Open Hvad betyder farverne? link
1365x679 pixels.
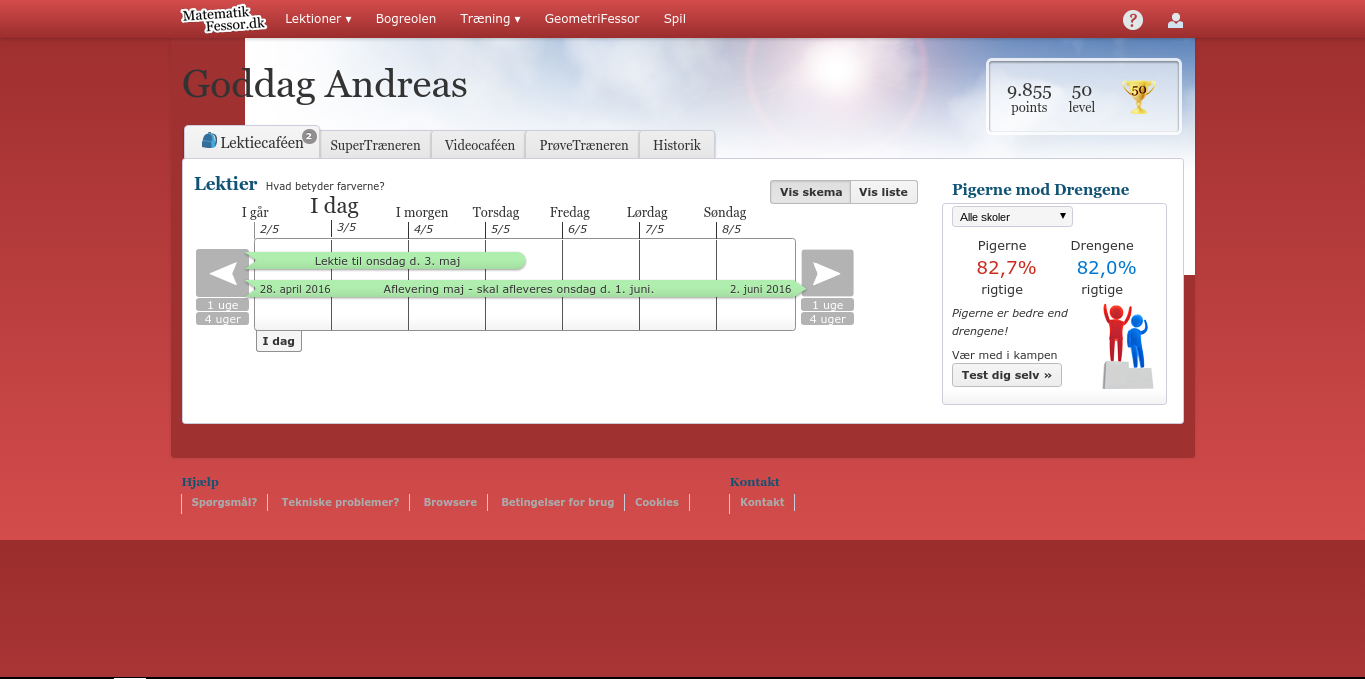(x=325, y=186)
